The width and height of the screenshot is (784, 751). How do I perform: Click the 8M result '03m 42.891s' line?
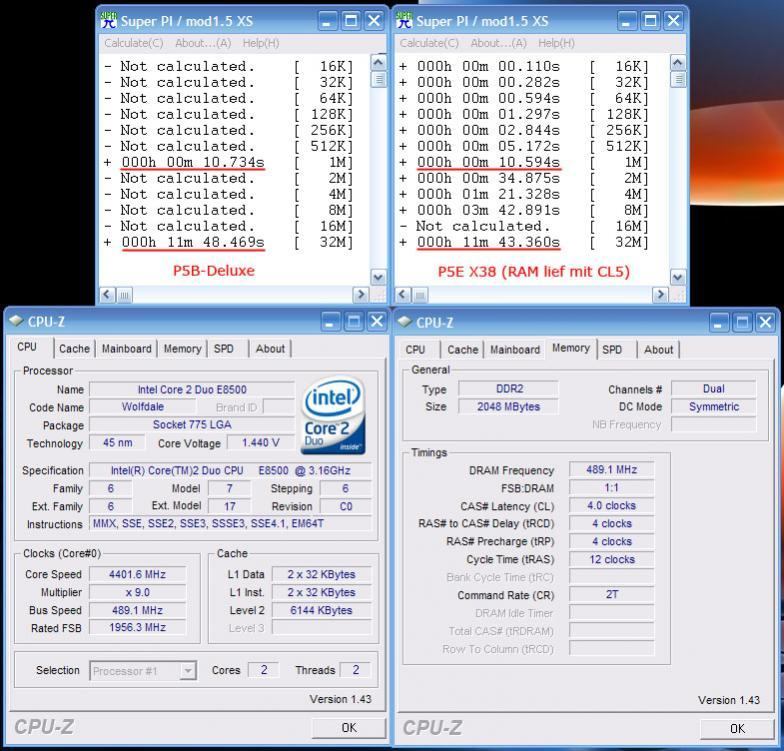point(488,210)
